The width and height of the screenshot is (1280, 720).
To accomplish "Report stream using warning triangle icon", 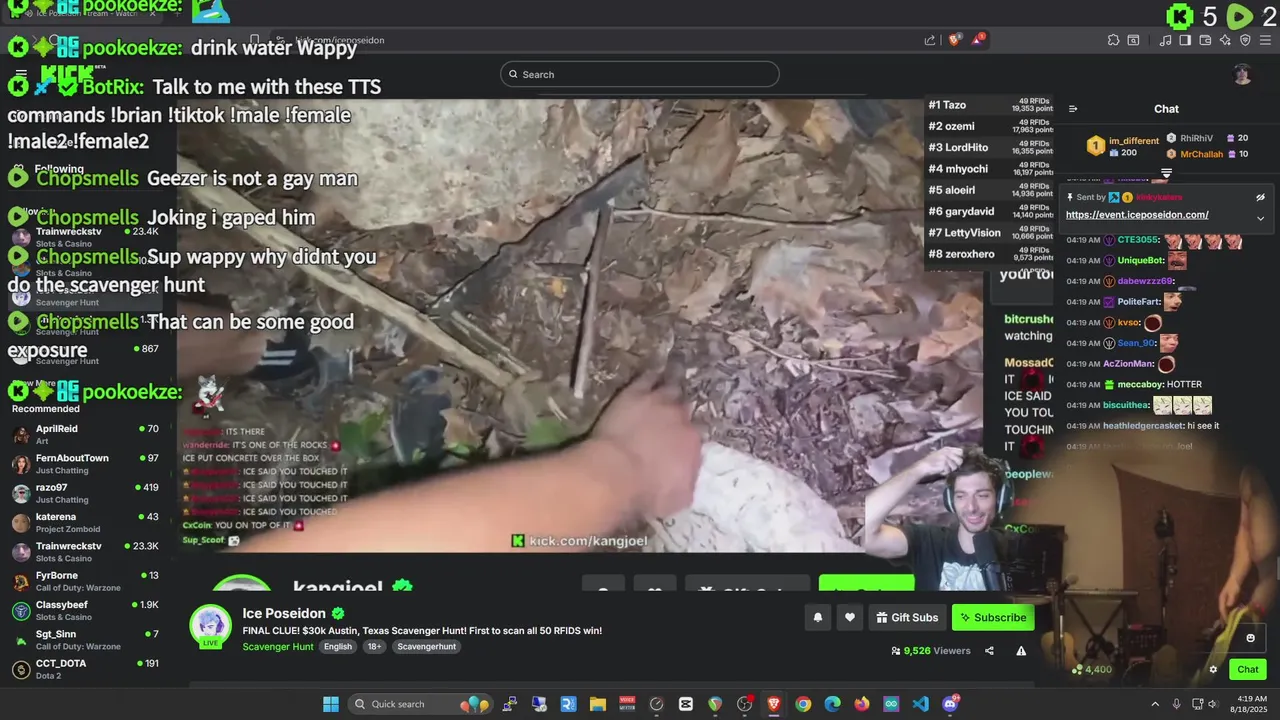I will 1021,651.
